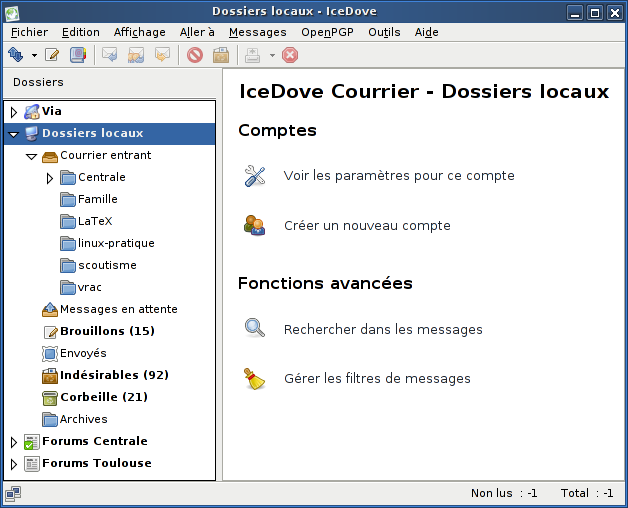The width and height of the screenshot is (628, 508).
Task: Open the Get Mail dropdown arrow
Action: click(x=34, y=55)
